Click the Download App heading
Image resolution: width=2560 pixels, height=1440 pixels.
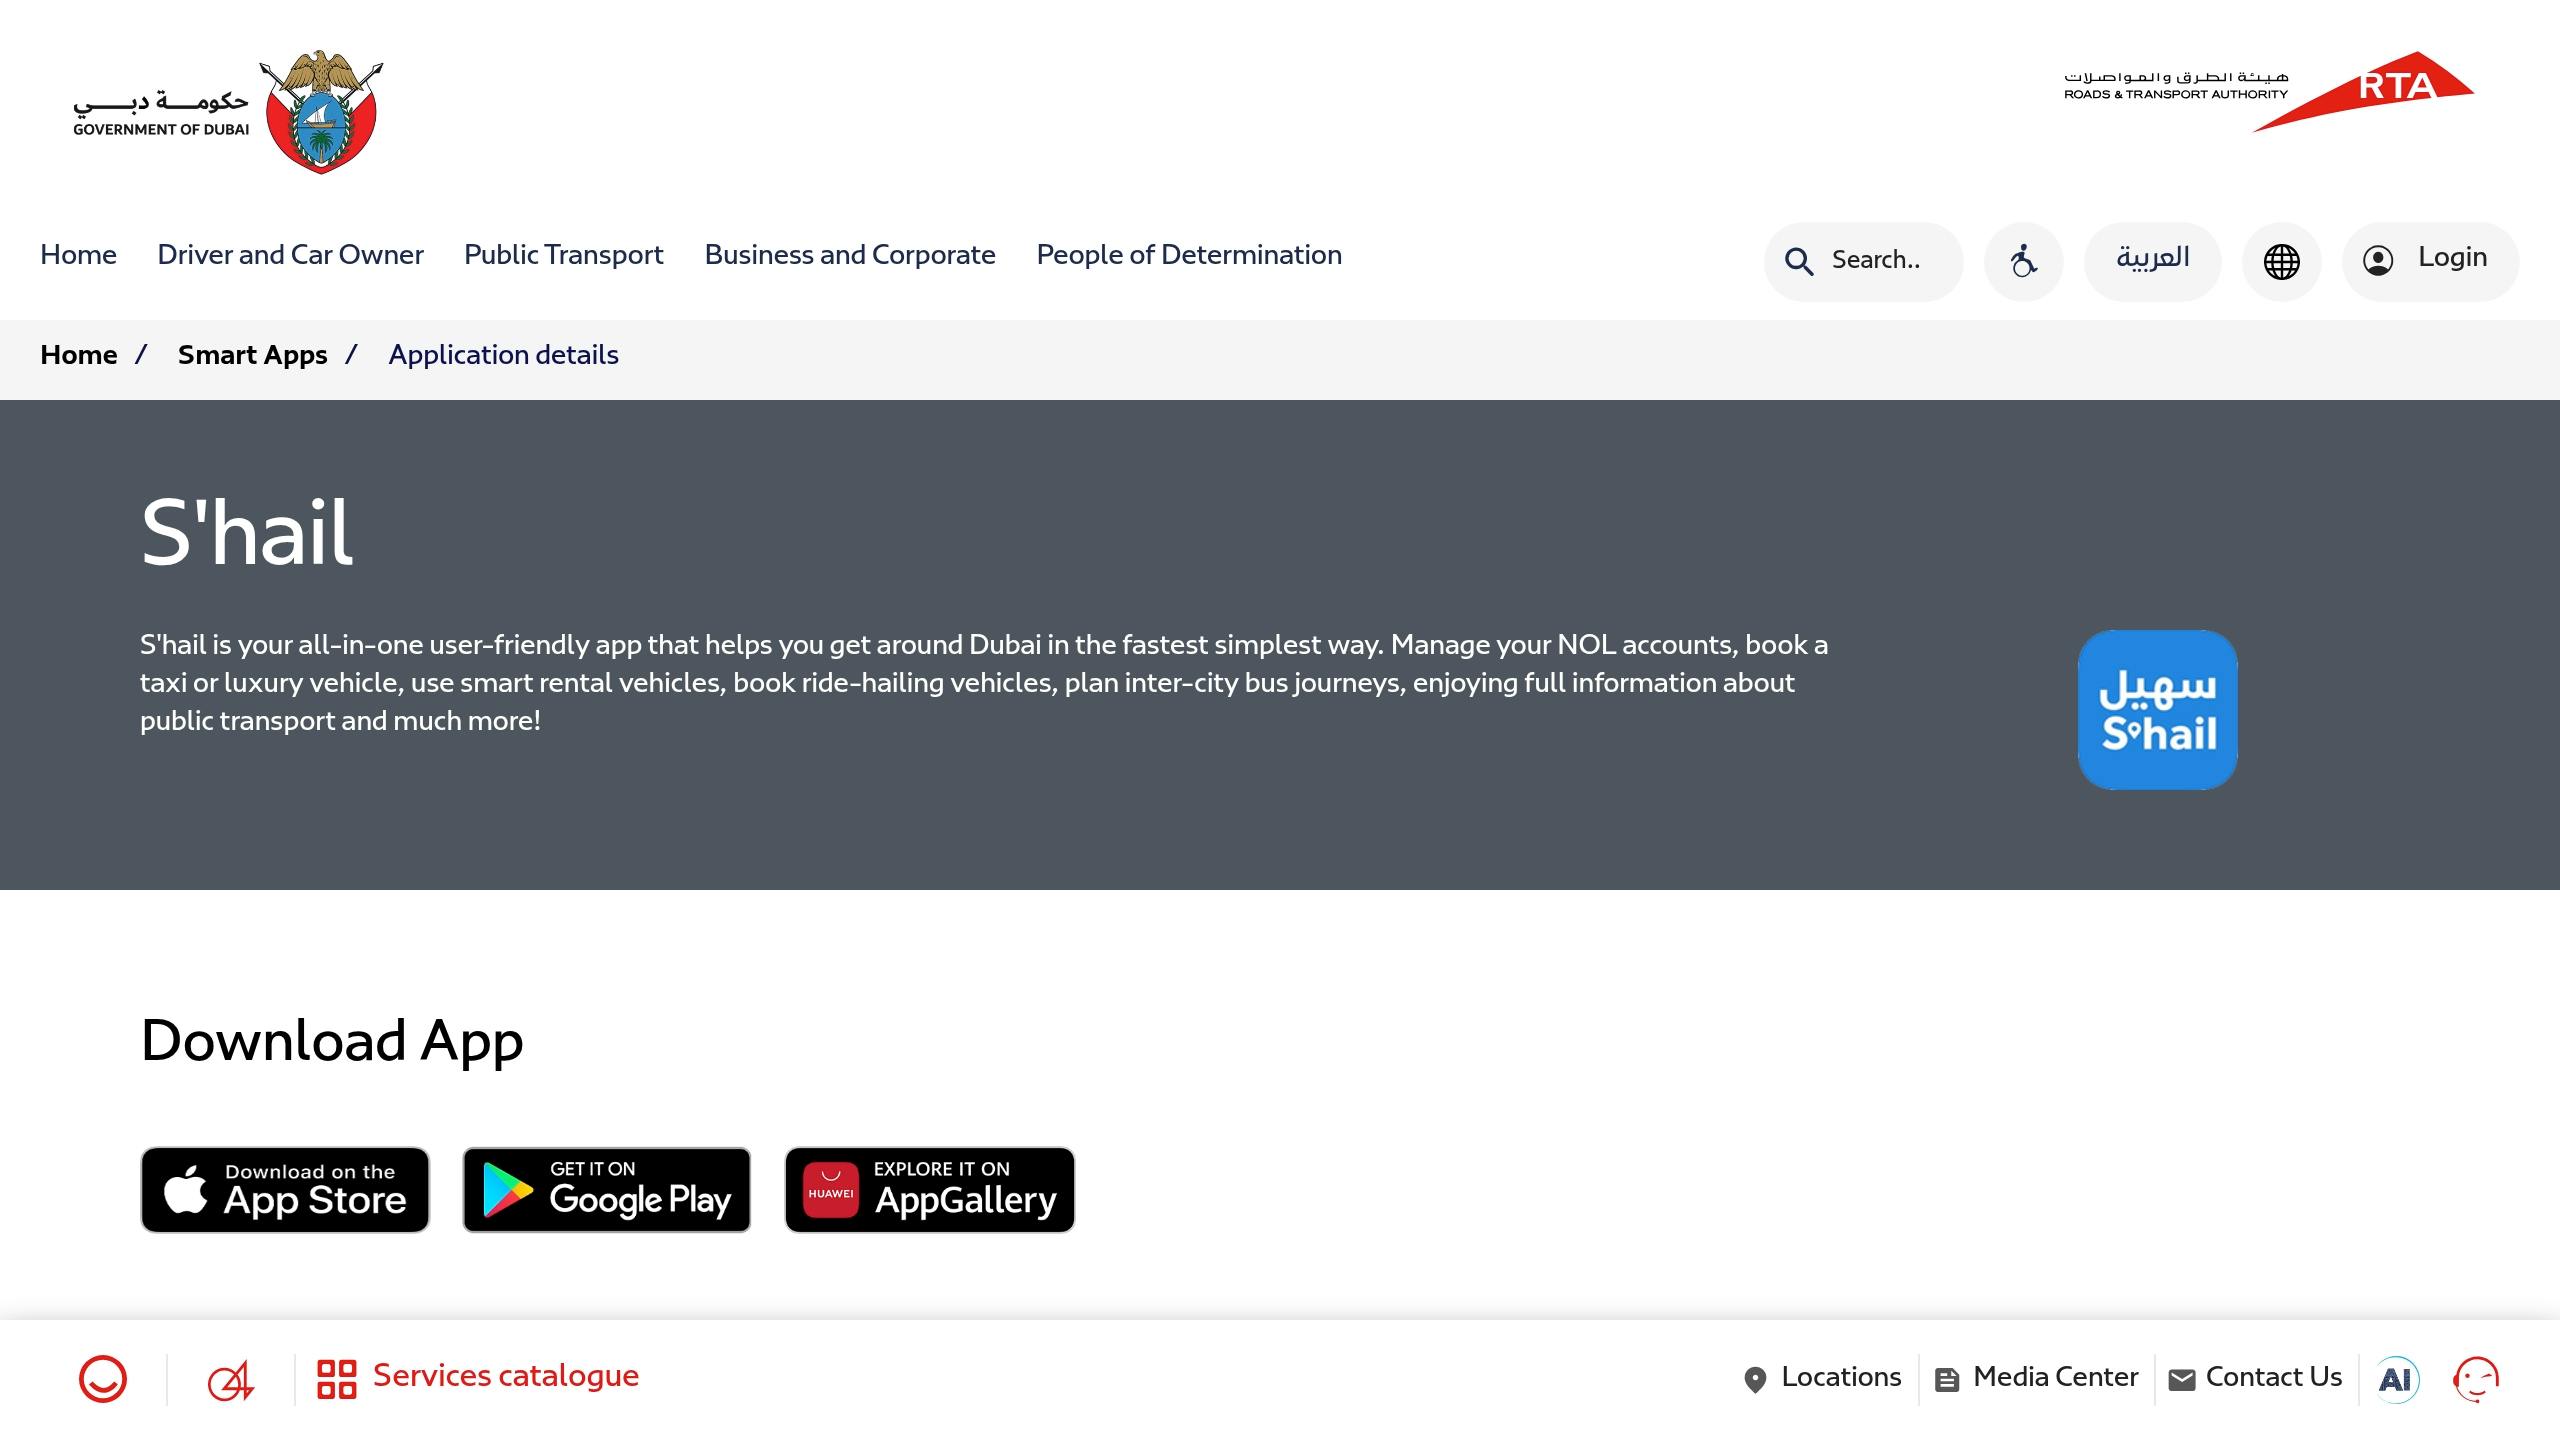pyautogui.click(x=332, y=1041)
